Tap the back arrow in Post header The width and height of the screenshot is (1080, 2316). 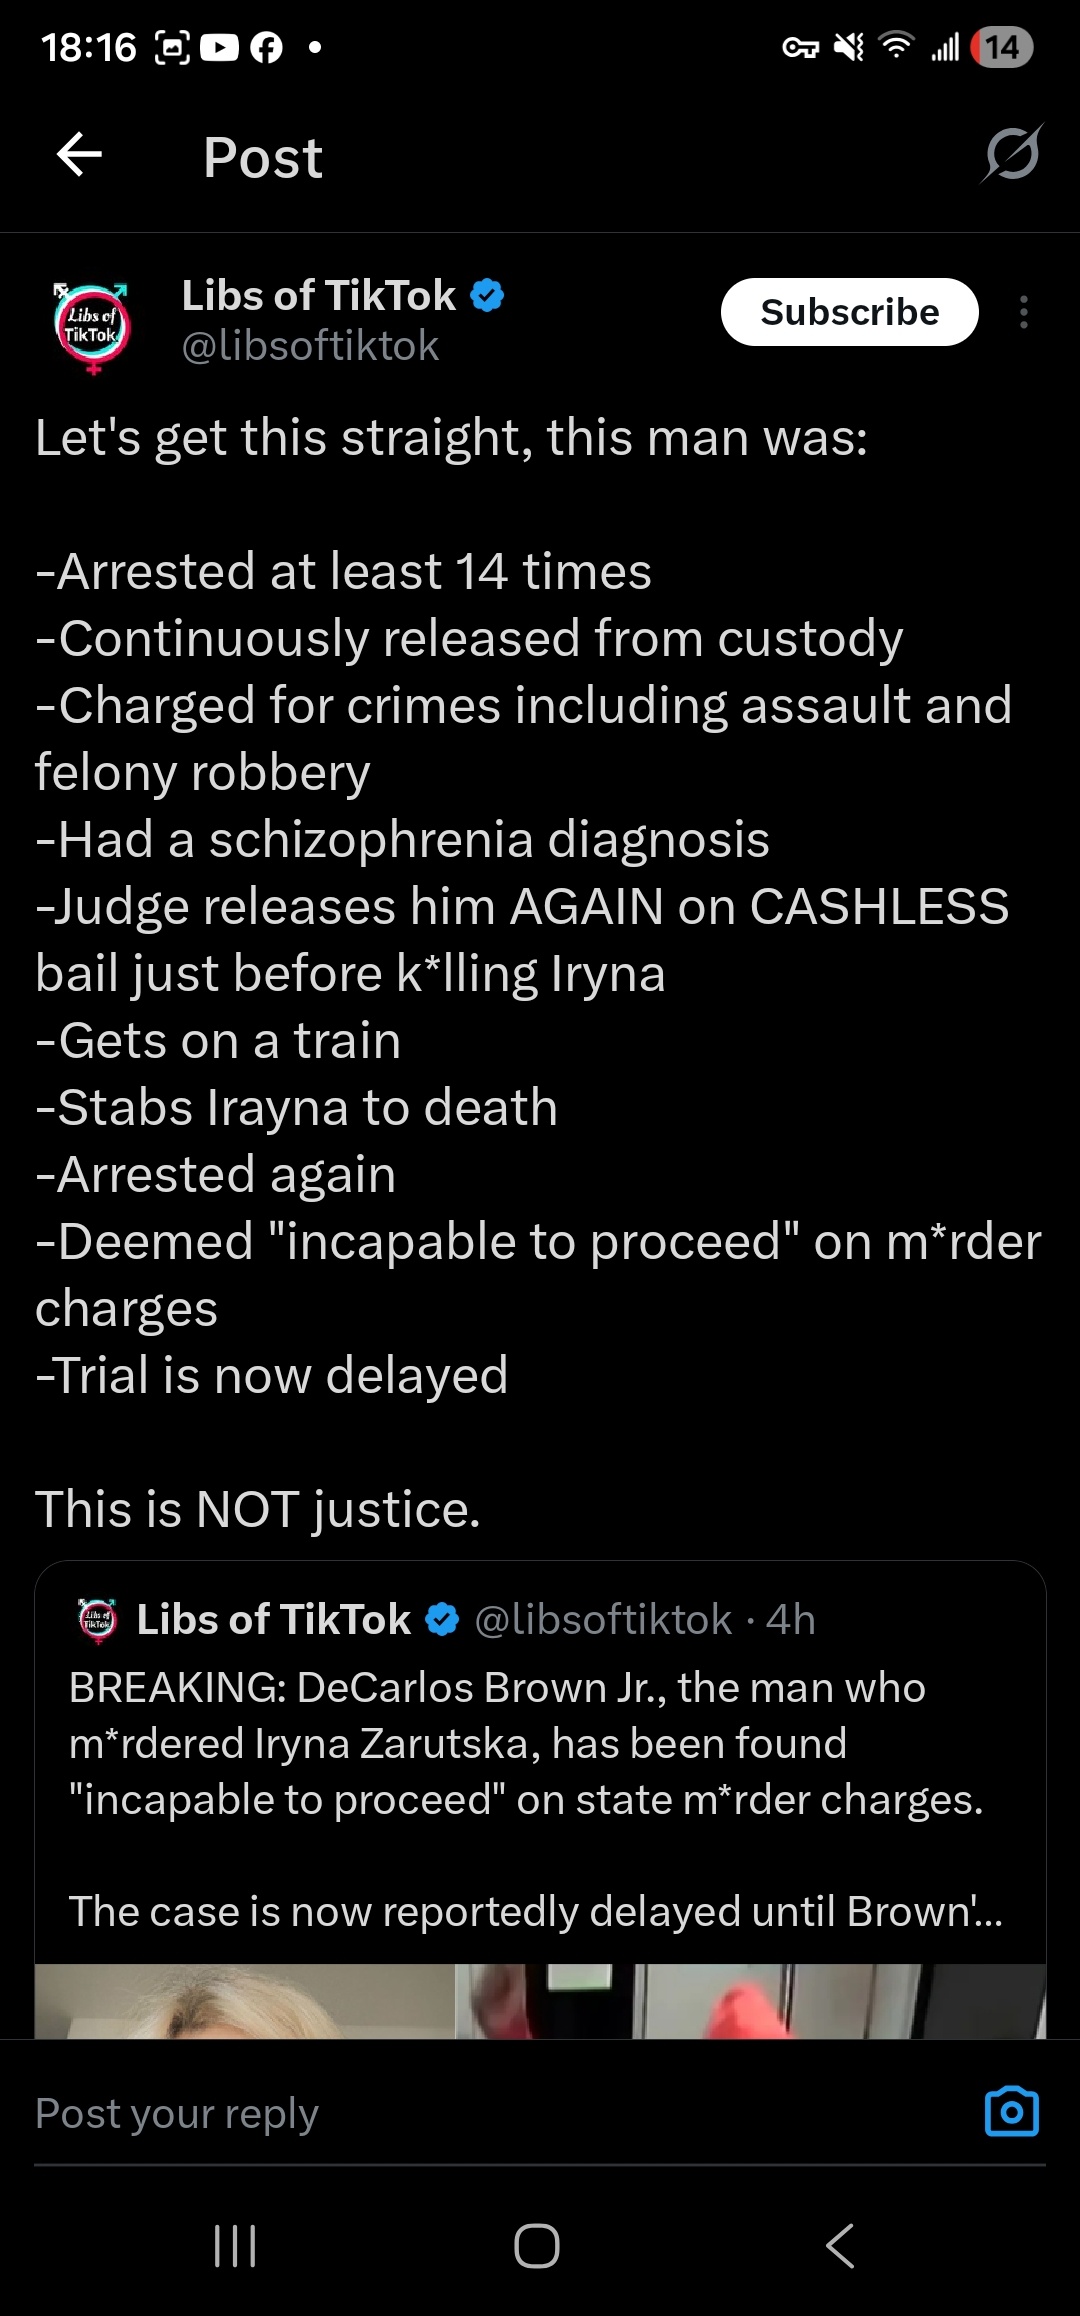pyautogui.click(x=80, y=155)
